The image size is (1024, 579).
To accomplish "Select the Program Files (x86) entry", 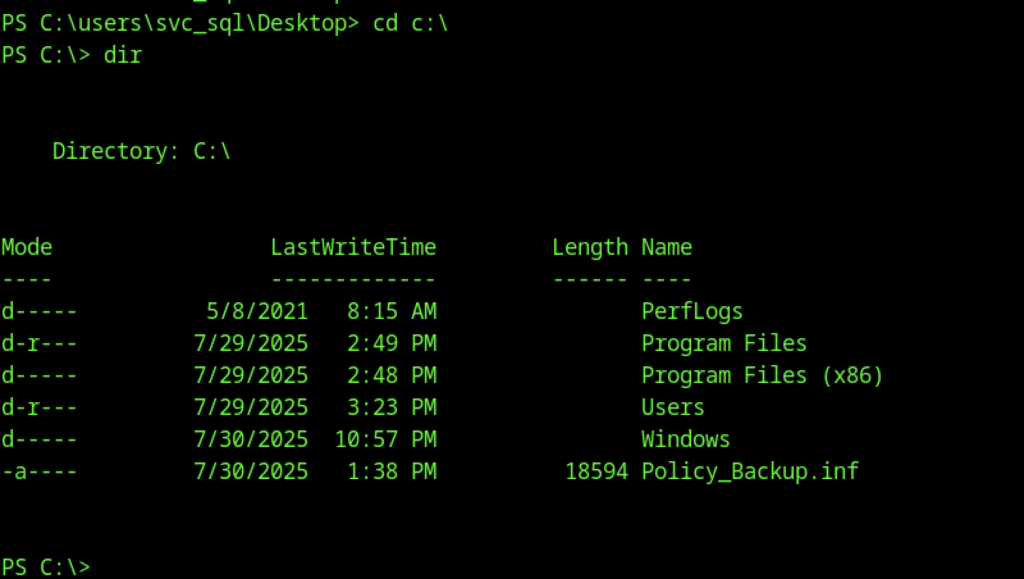I will point(762,376).
